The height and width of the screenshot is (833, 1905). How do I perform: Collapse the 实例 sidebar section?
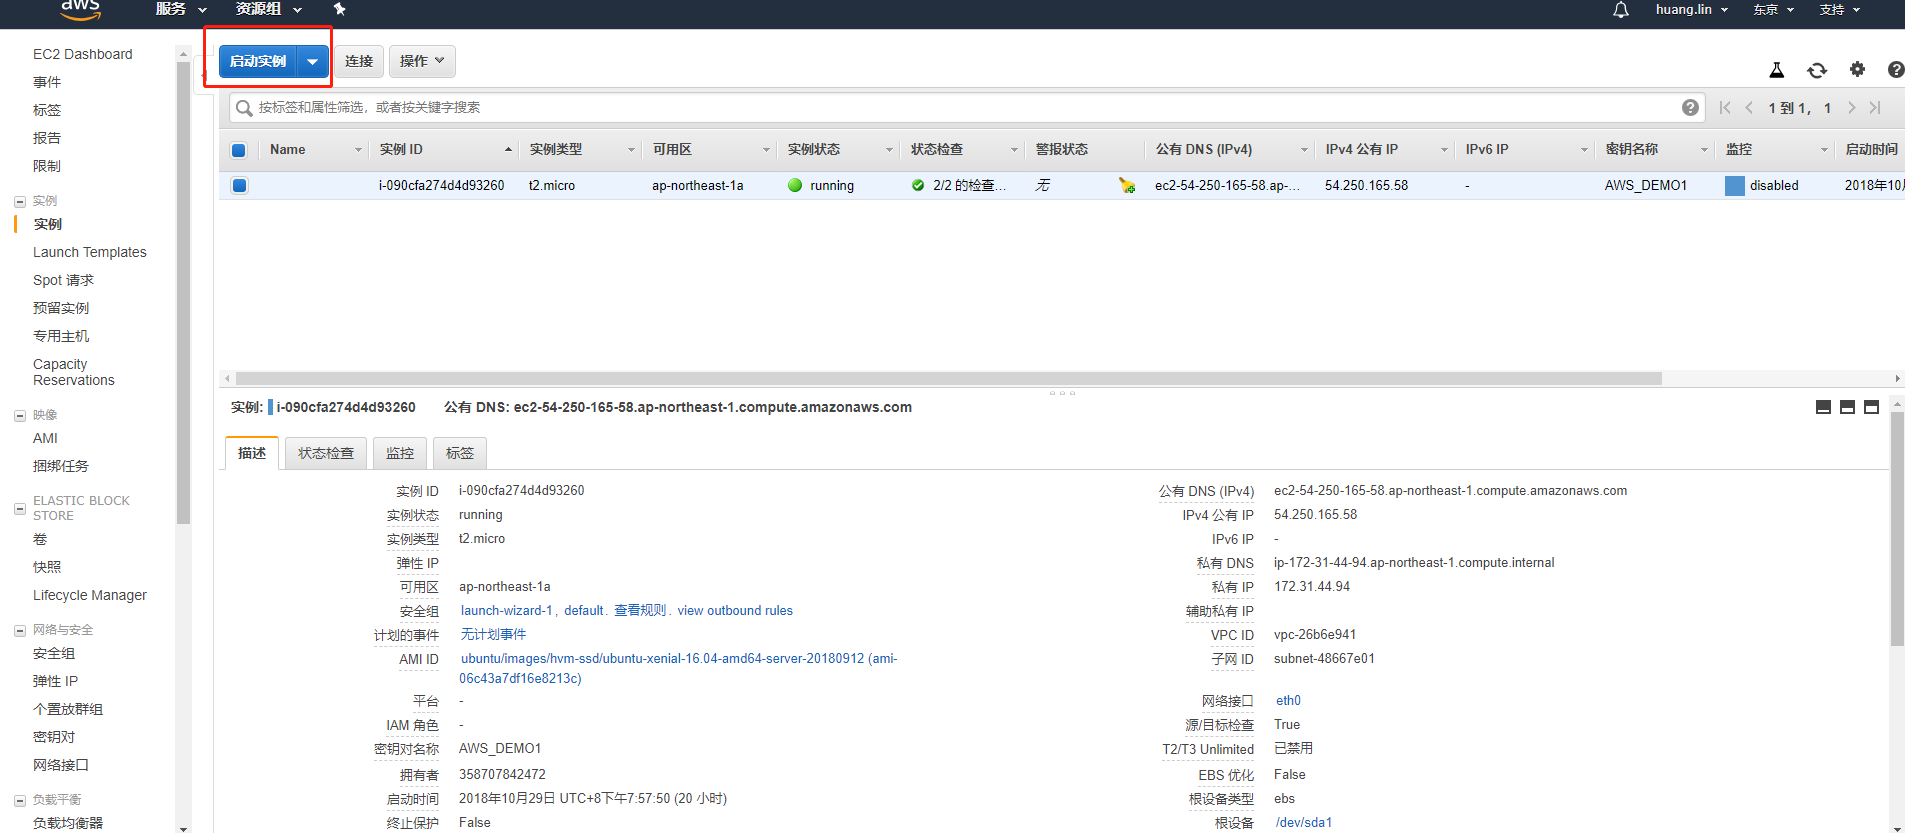(19, 201)
